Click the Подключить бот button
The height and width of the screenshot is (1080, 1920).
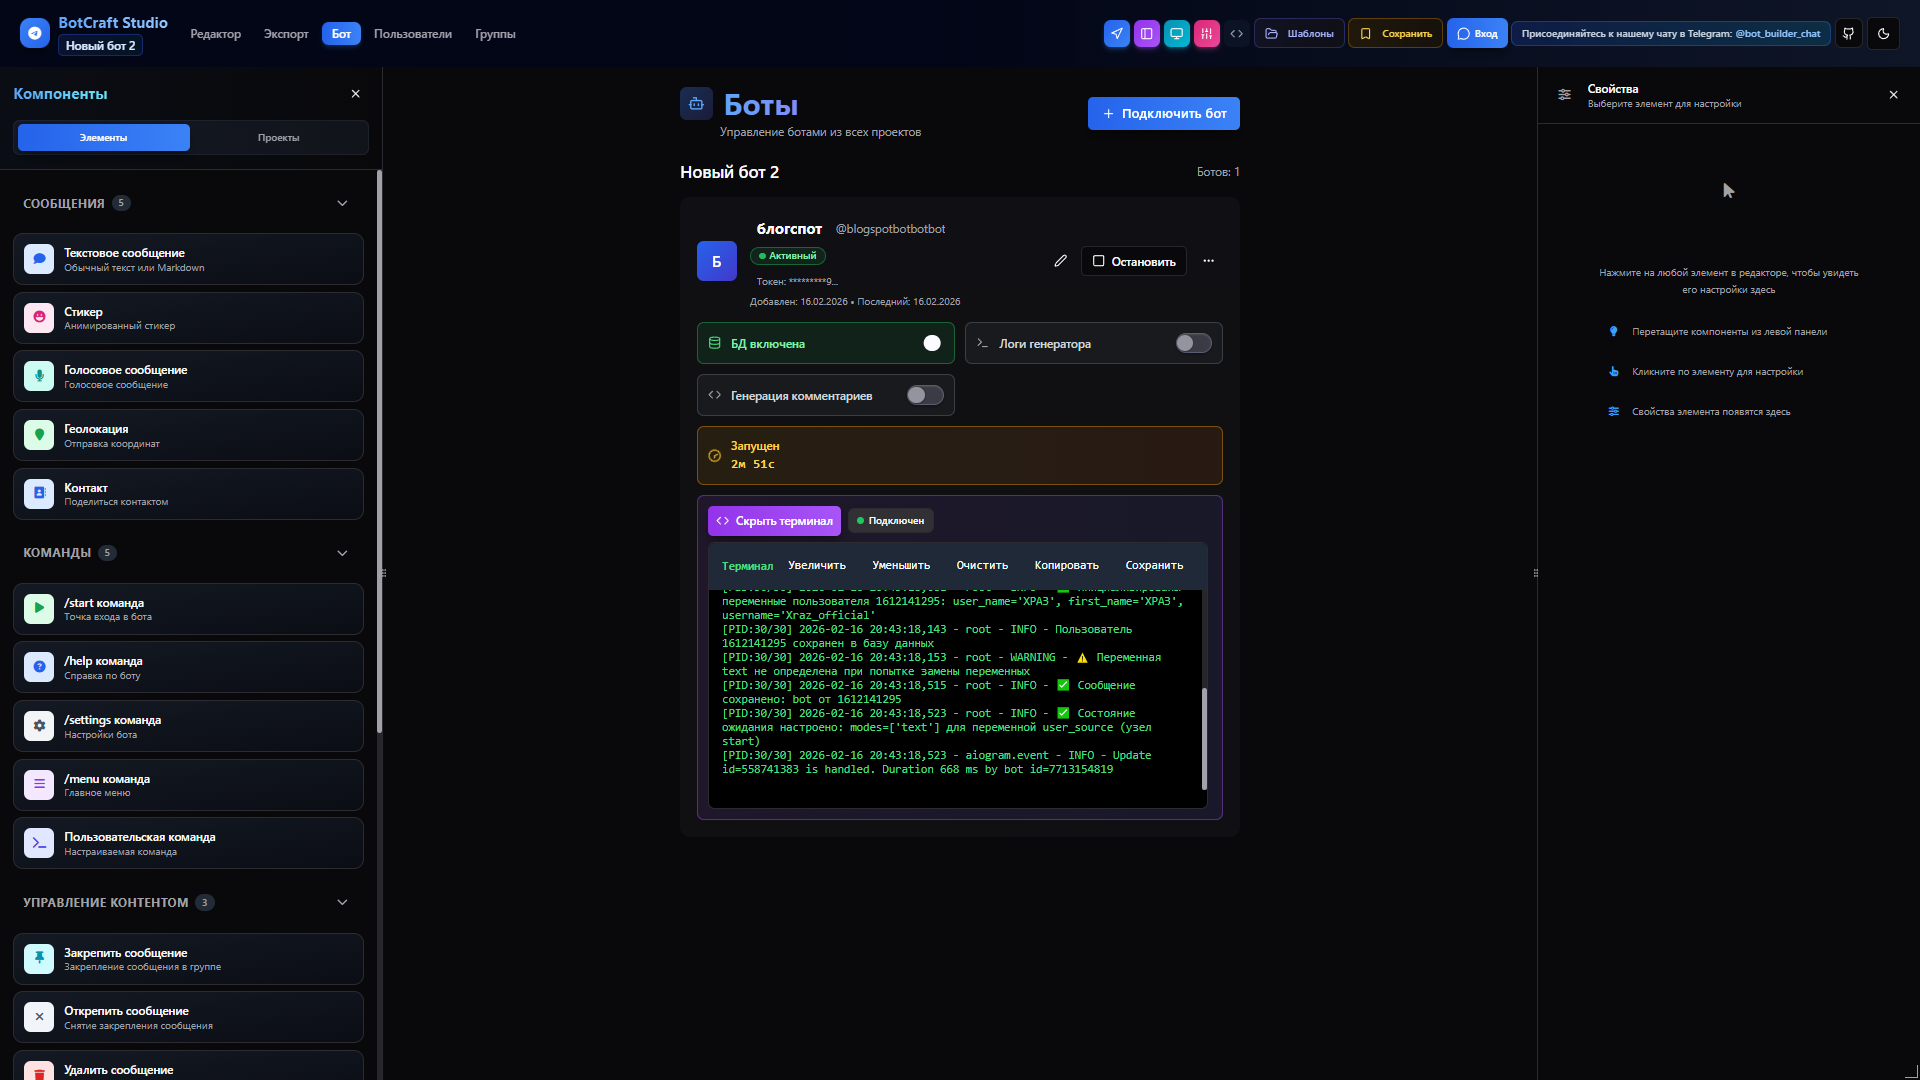pyautogui.click(x=1162, y=113)
